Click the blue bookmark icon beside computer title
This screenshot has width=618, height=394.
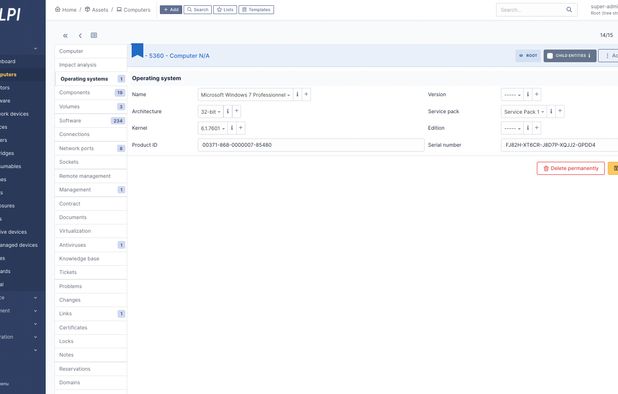click(137, 50)
